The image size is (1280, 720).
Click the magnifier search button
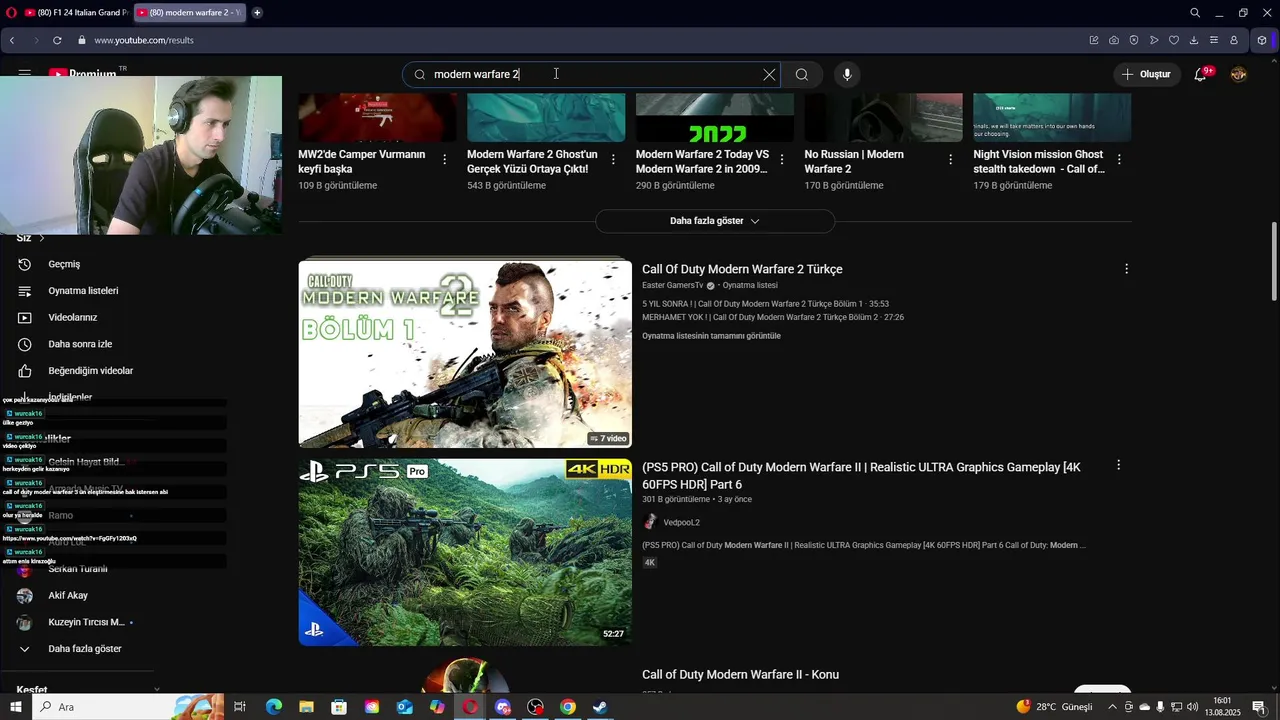(802, 74)
